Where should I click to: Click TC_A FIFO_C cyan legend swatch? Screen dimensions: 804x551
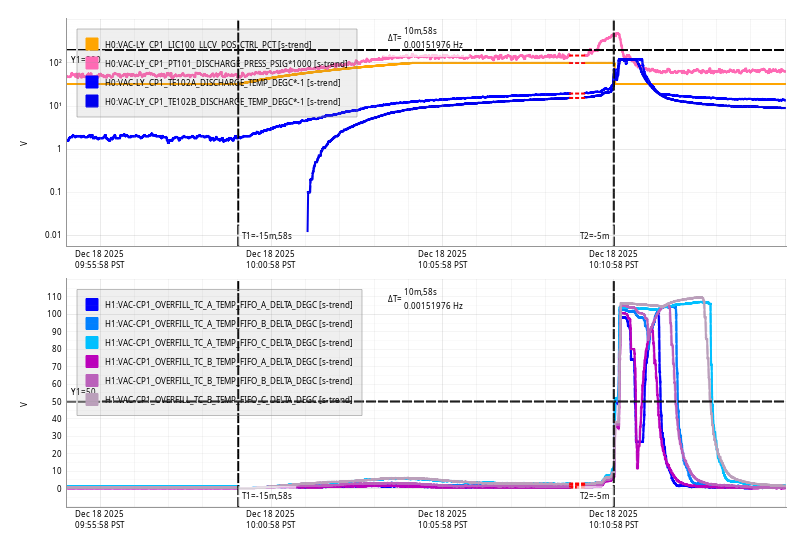[x=92, y=342]
